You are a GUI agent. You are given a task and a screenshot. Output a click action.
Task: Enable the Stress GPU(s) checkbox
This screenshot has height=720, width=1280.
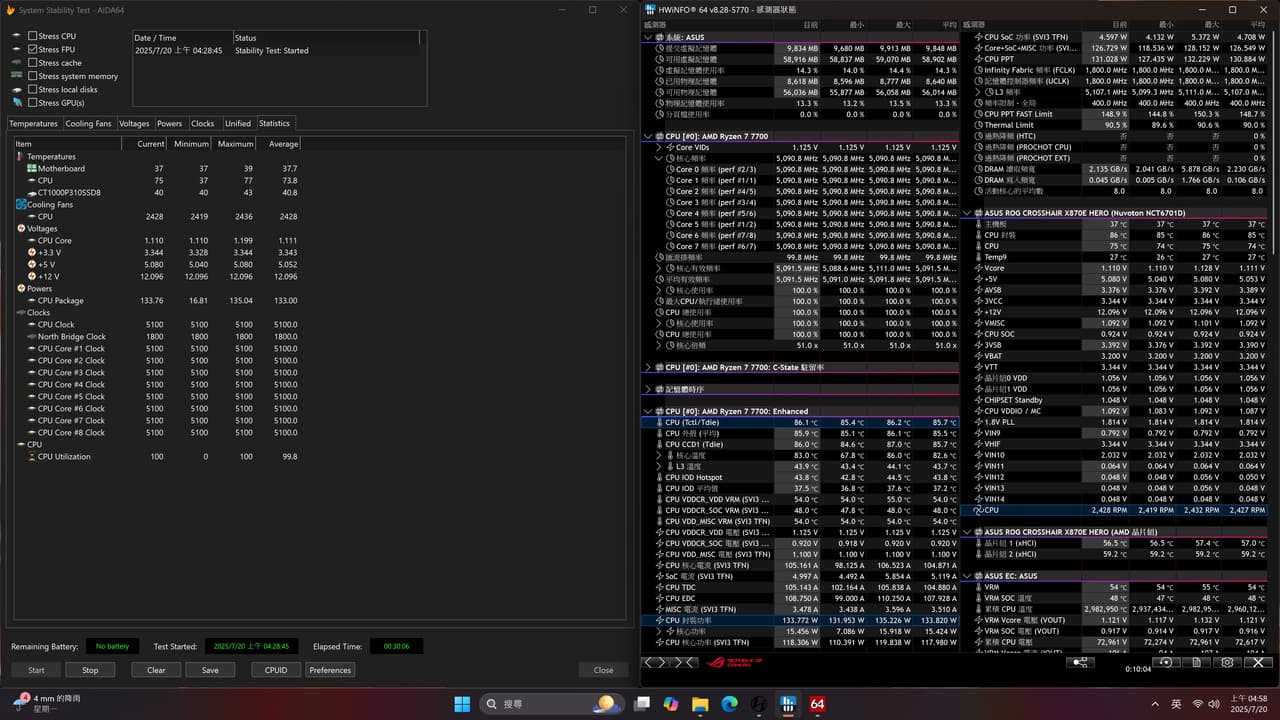coord(33,103)
